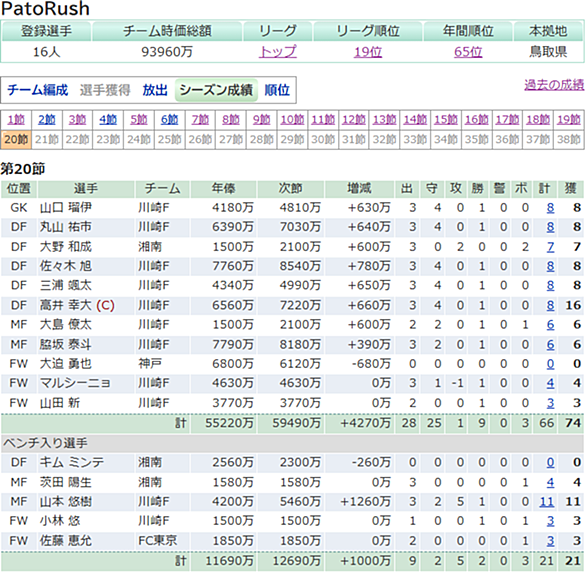
Task: Open 大迫 勇也 point total link
Action: (550, 364)
